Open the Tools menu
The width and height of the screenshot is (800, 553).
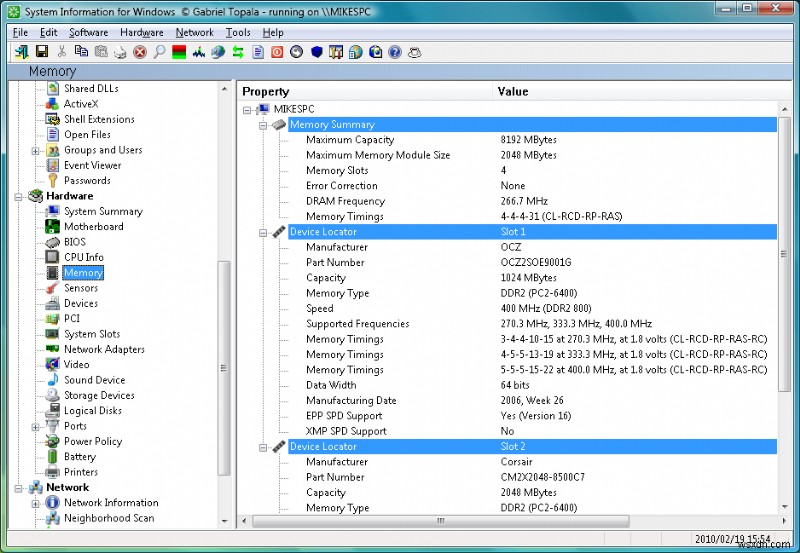coord(238,32)
